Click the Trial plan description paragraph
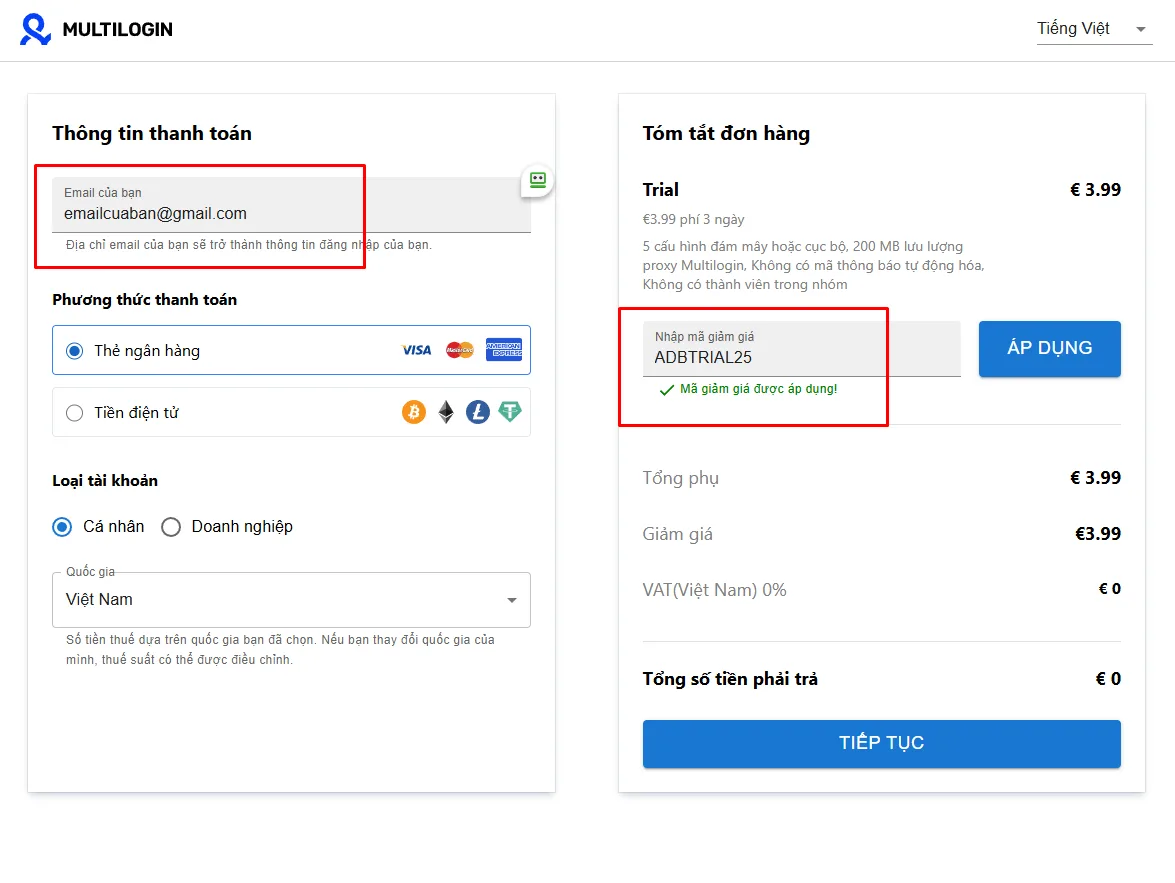The image size is (1175, 883). [x=813, y=265]
